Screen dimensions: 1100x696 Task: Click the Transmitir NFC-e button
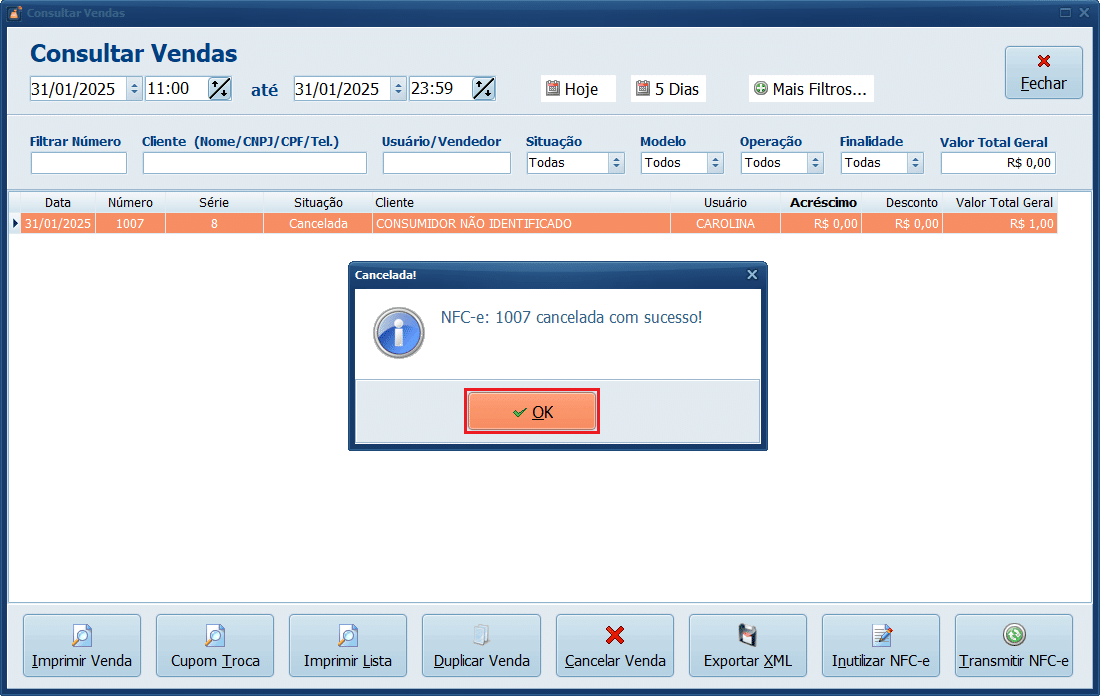(1014, 645)
